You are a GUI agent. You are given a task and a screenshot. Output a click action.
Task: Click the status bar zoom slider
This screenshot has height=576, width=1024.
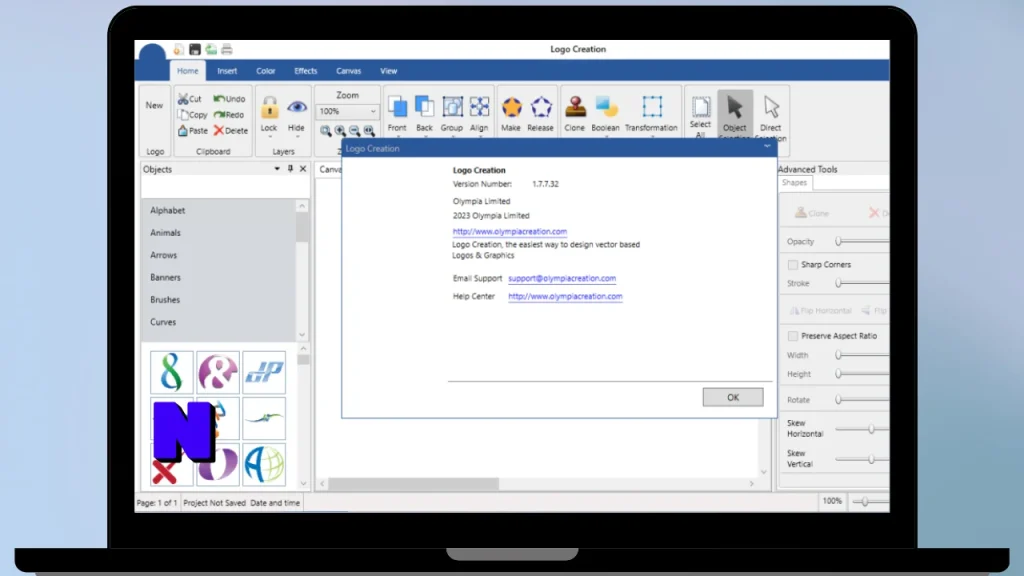coord(865,502)
